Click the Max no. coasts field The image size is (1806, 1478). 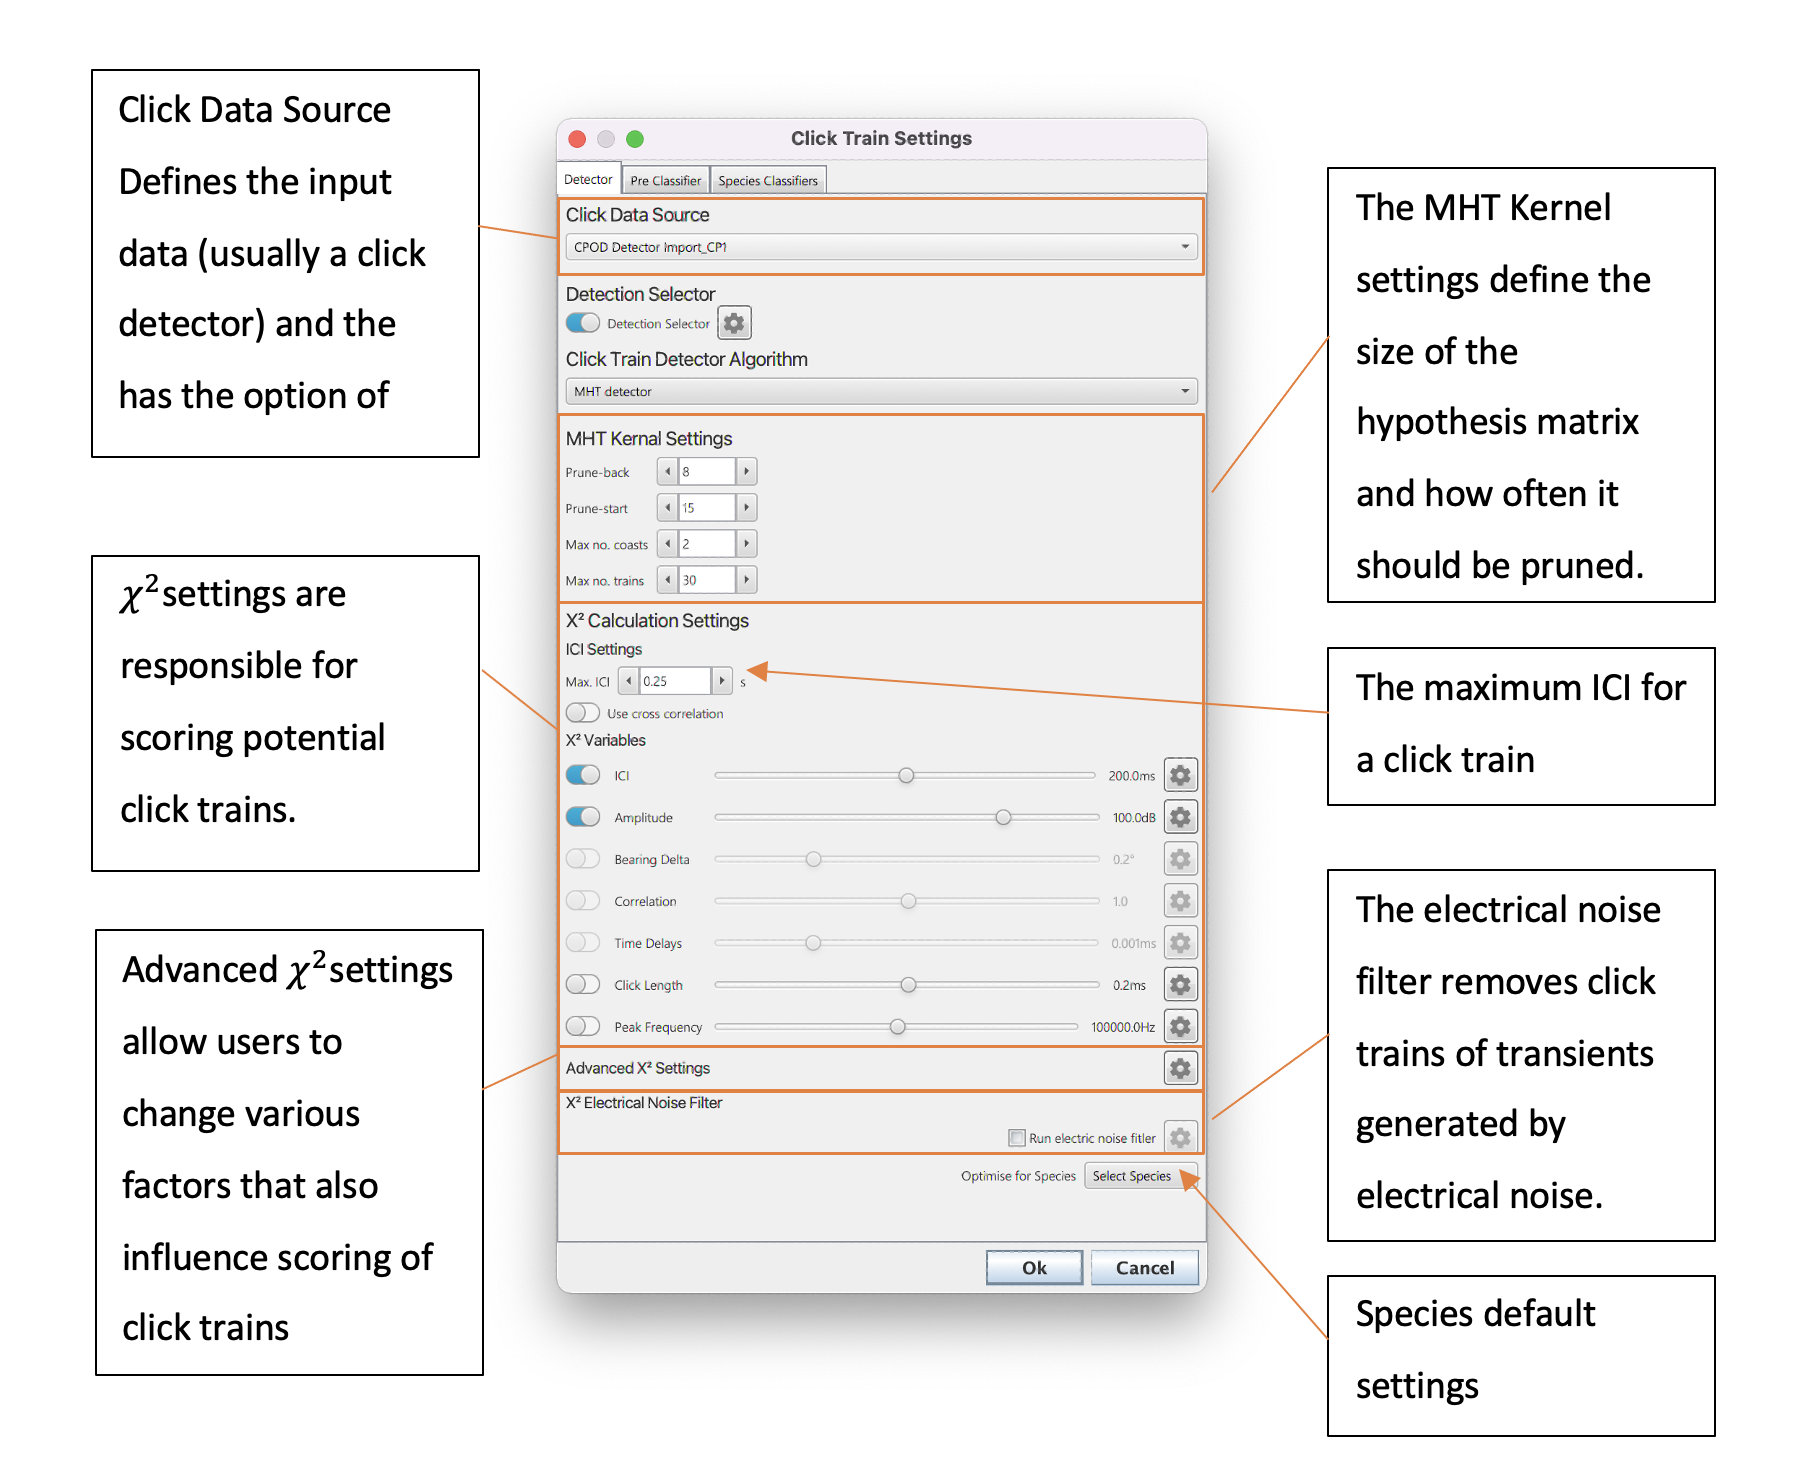[x=707, y=543]
